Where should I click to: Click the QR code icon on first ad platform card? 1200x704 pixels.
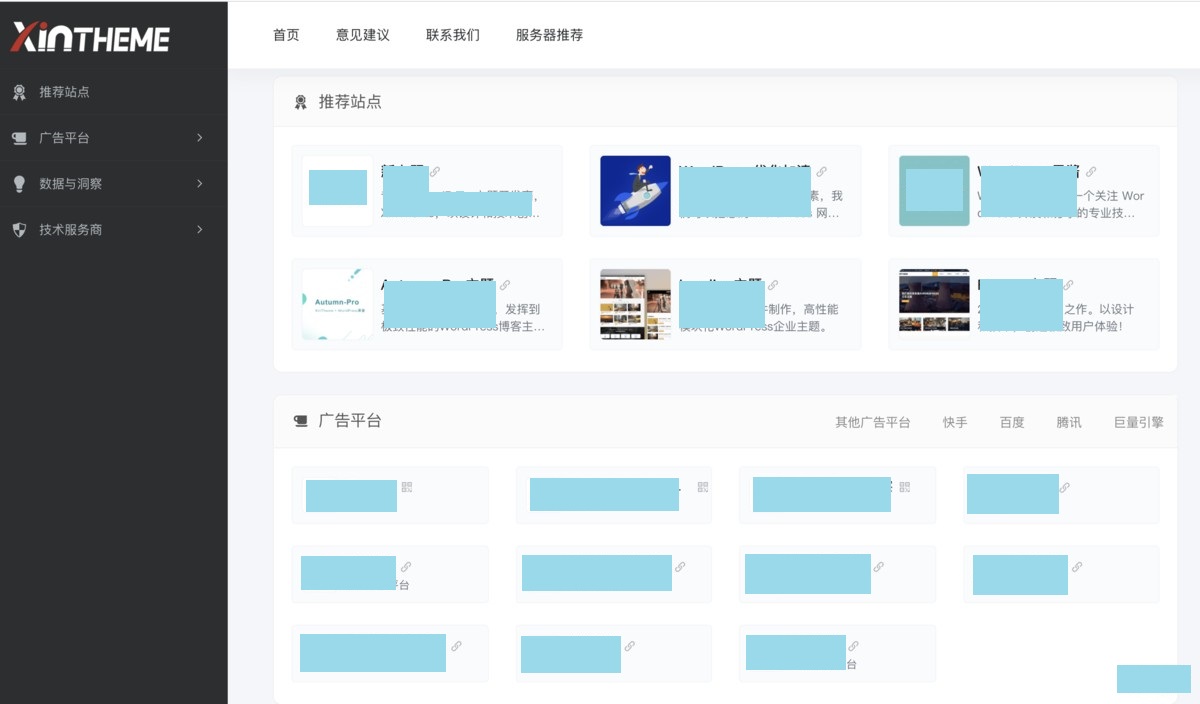(x=407, y=487)
